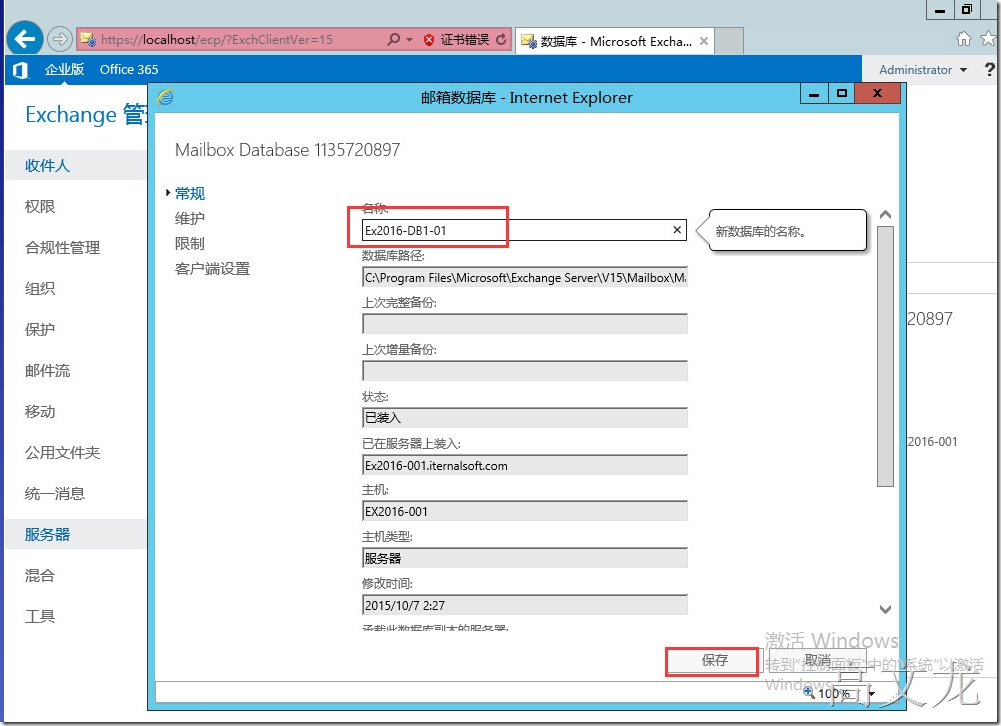Switch to the Office 365 header tab
Viewport: 1001px width, 726px height.
click(x=129, y=70)
